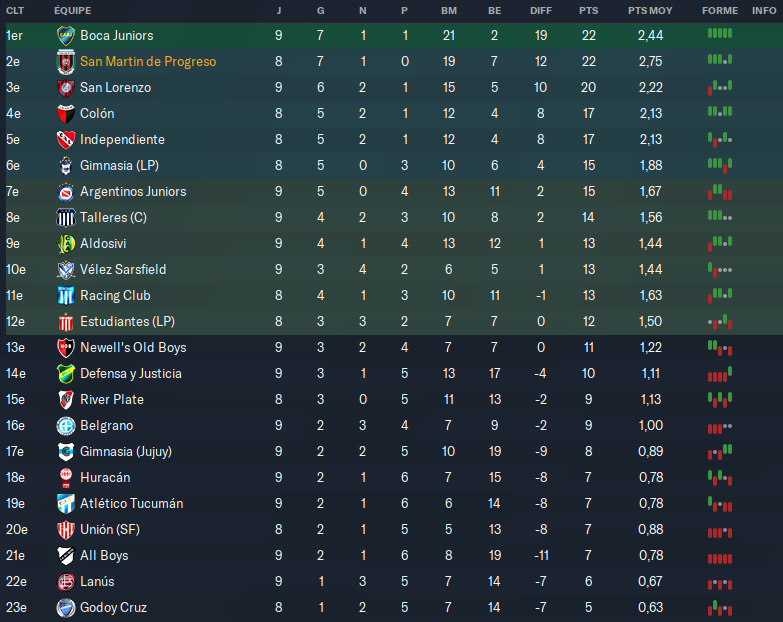
Task: Open the Talleres (C) team page
Action: [113, 217]
